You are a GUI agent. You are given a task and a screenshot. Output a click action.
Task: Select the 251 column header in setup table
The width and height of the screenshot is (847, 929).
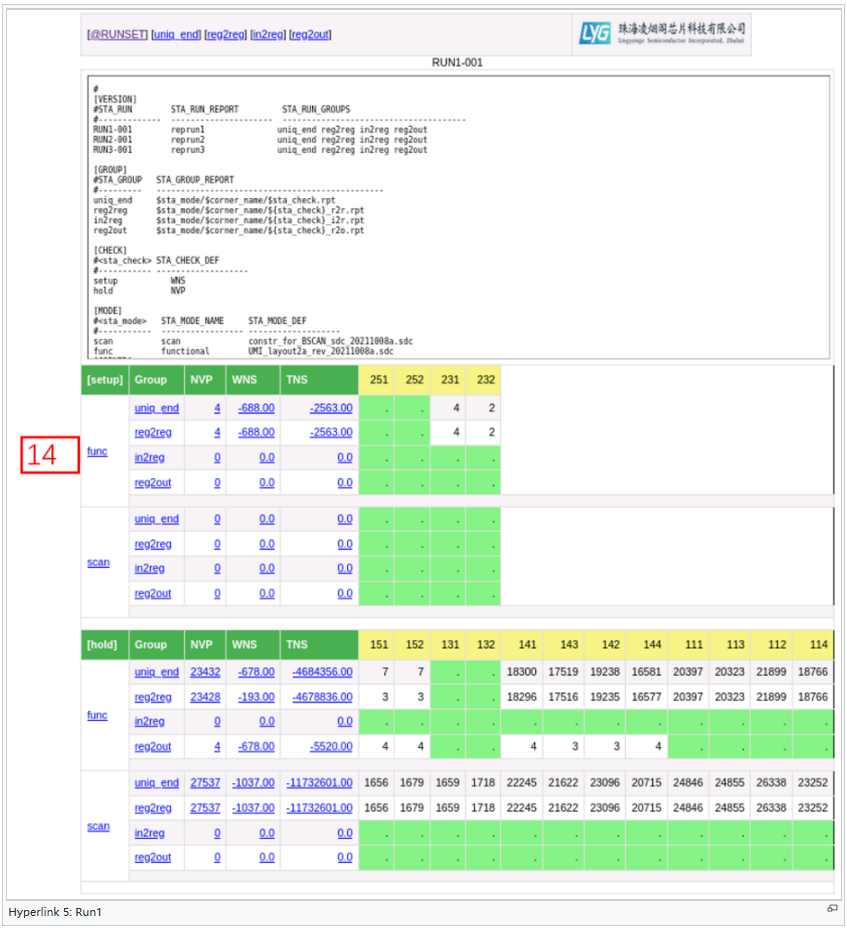pyautogui.click(x=379, y=380)
